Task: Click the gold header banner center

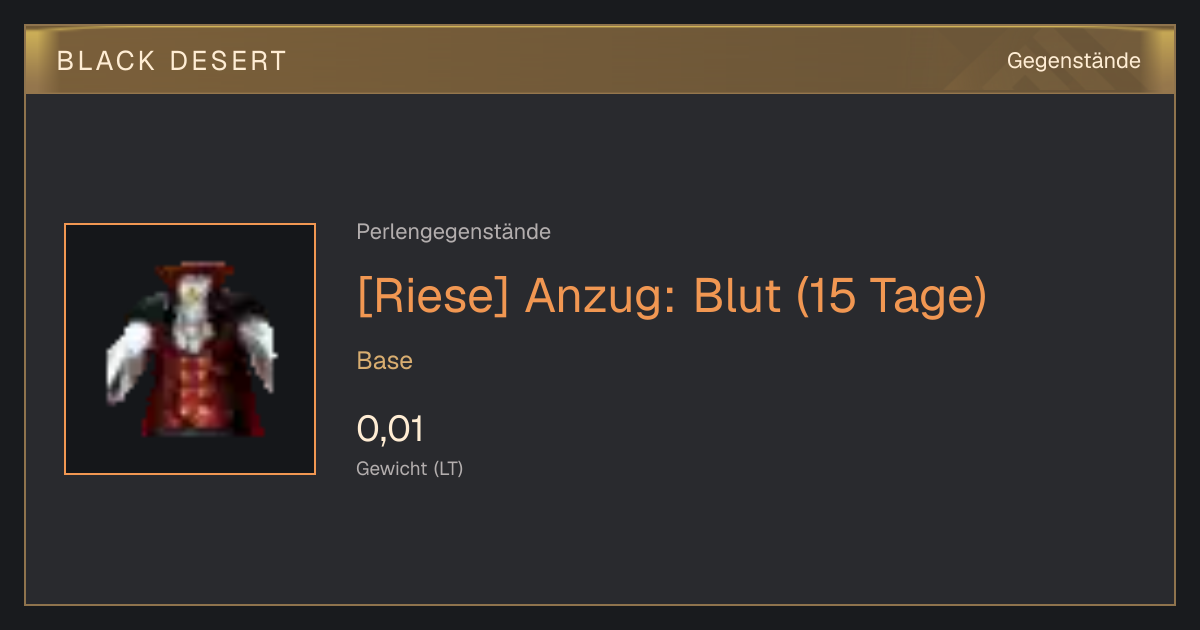Action: click(x=600, y=60)
